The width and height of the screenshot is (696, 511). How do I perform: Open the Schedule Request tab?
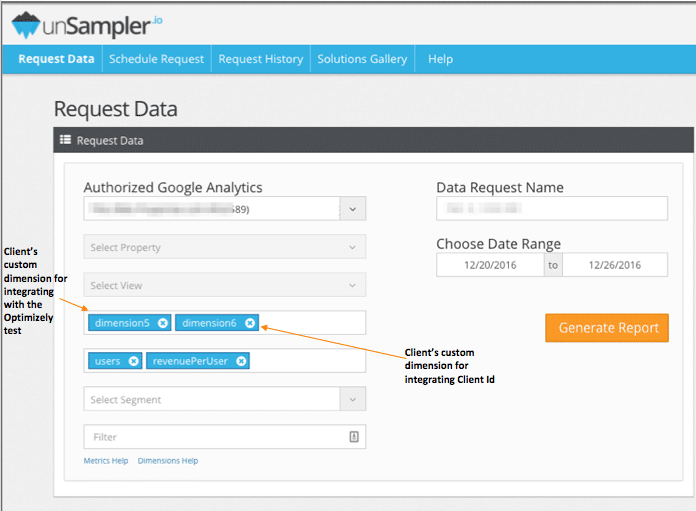156,59
